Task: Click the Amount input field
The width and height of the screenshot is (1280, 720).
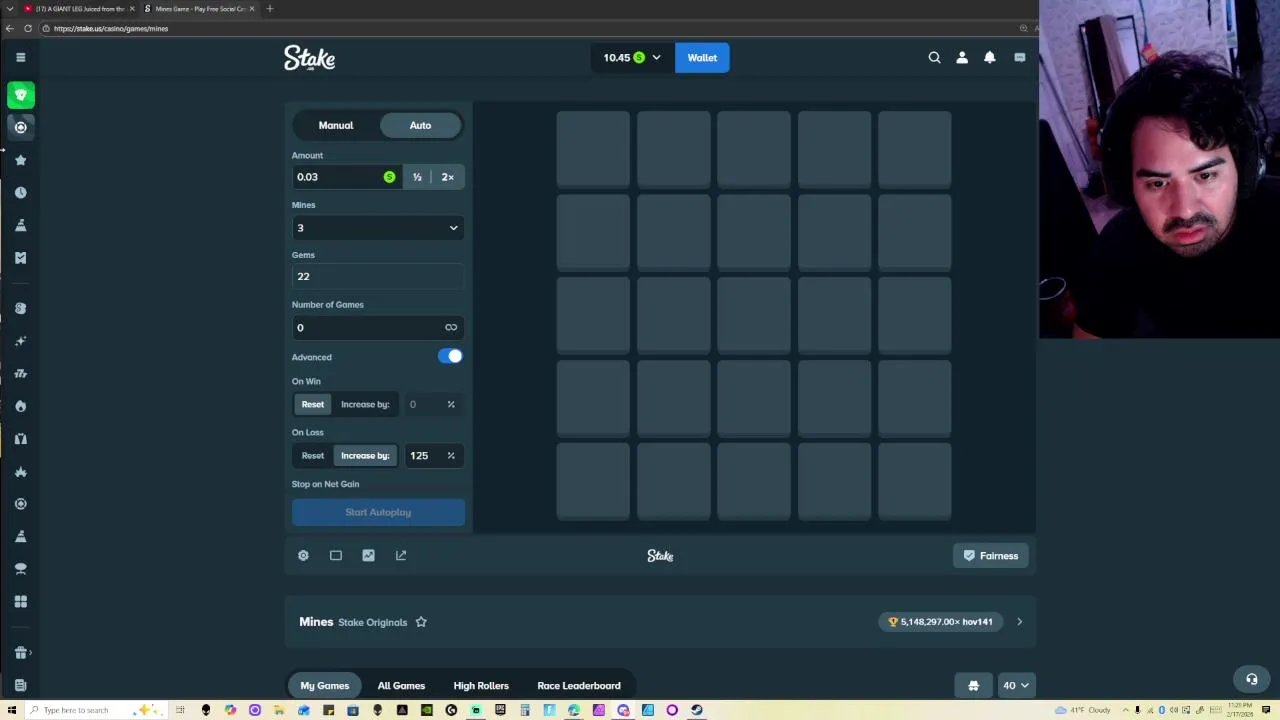Action: coord(345,177)
